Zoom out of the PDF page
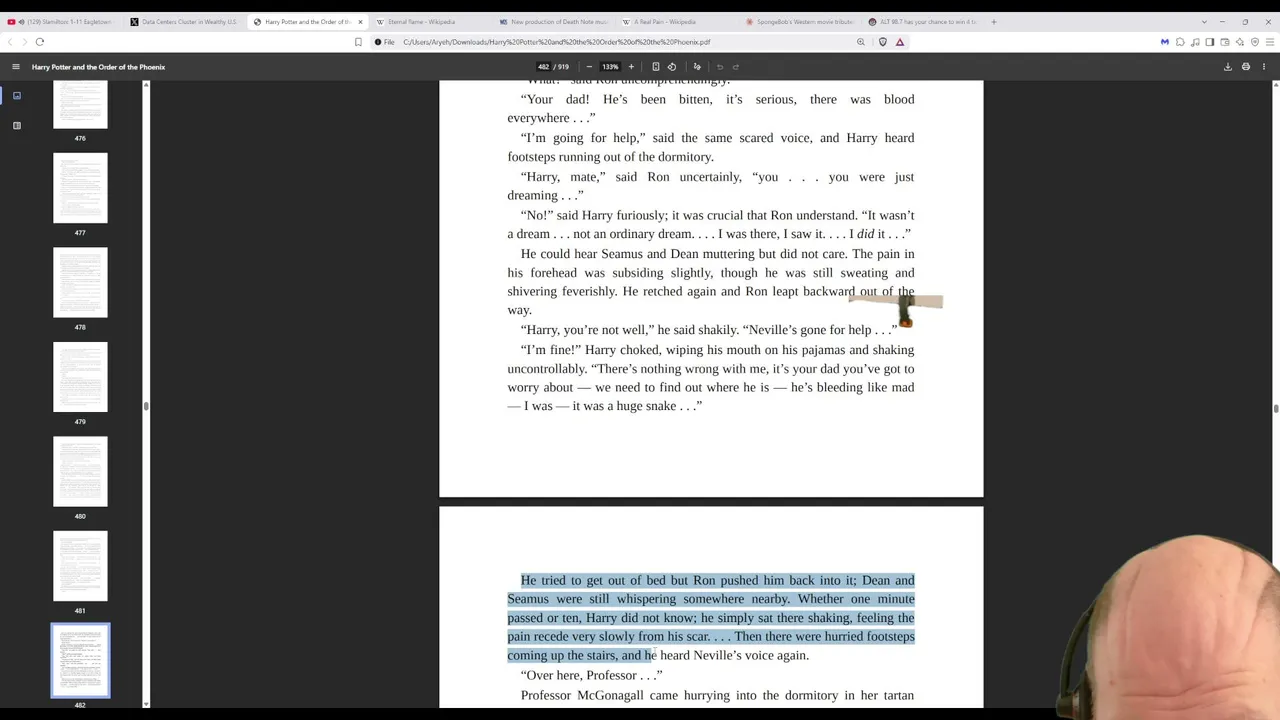Image resolution: width=1280 pixels, height=720 pixels. point(589,67)
